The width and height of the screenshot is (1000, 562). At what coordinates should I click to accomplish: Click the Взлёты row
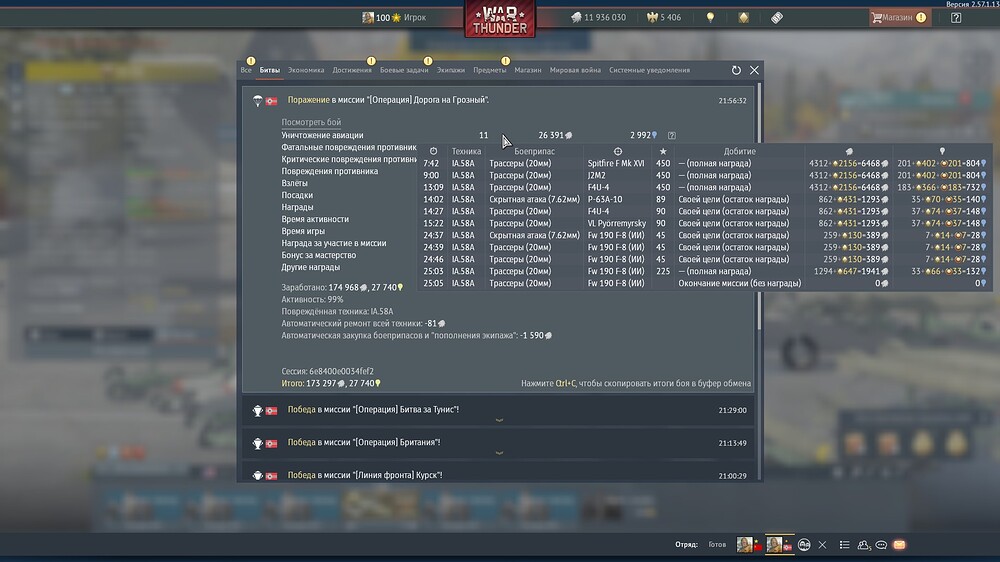point(294,183)
